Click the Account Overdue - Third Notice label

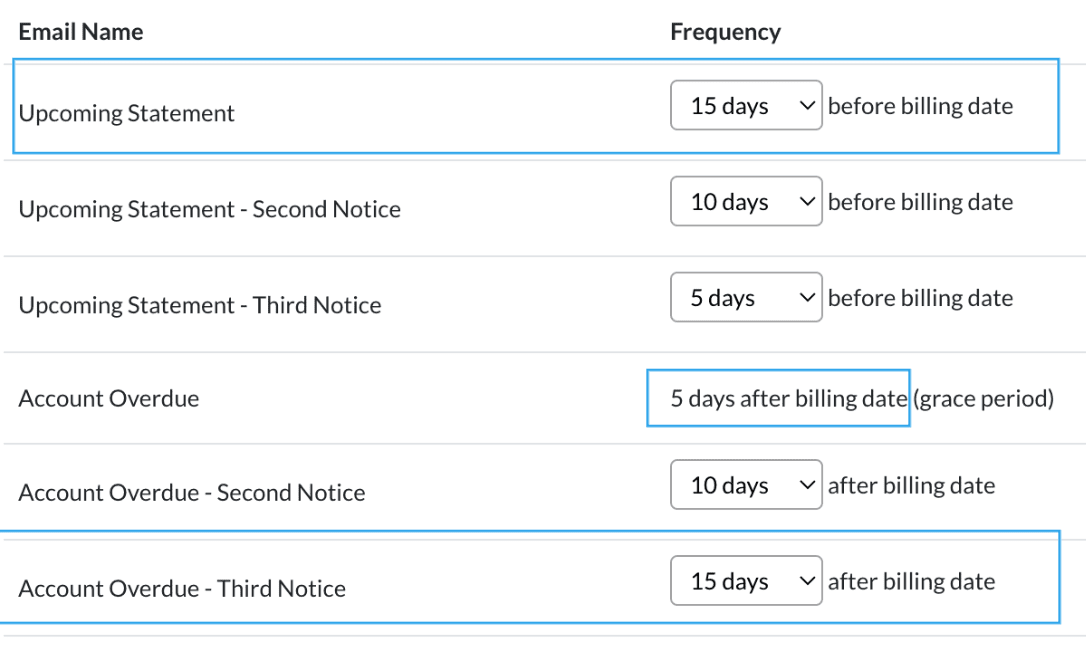coord(182,589)
